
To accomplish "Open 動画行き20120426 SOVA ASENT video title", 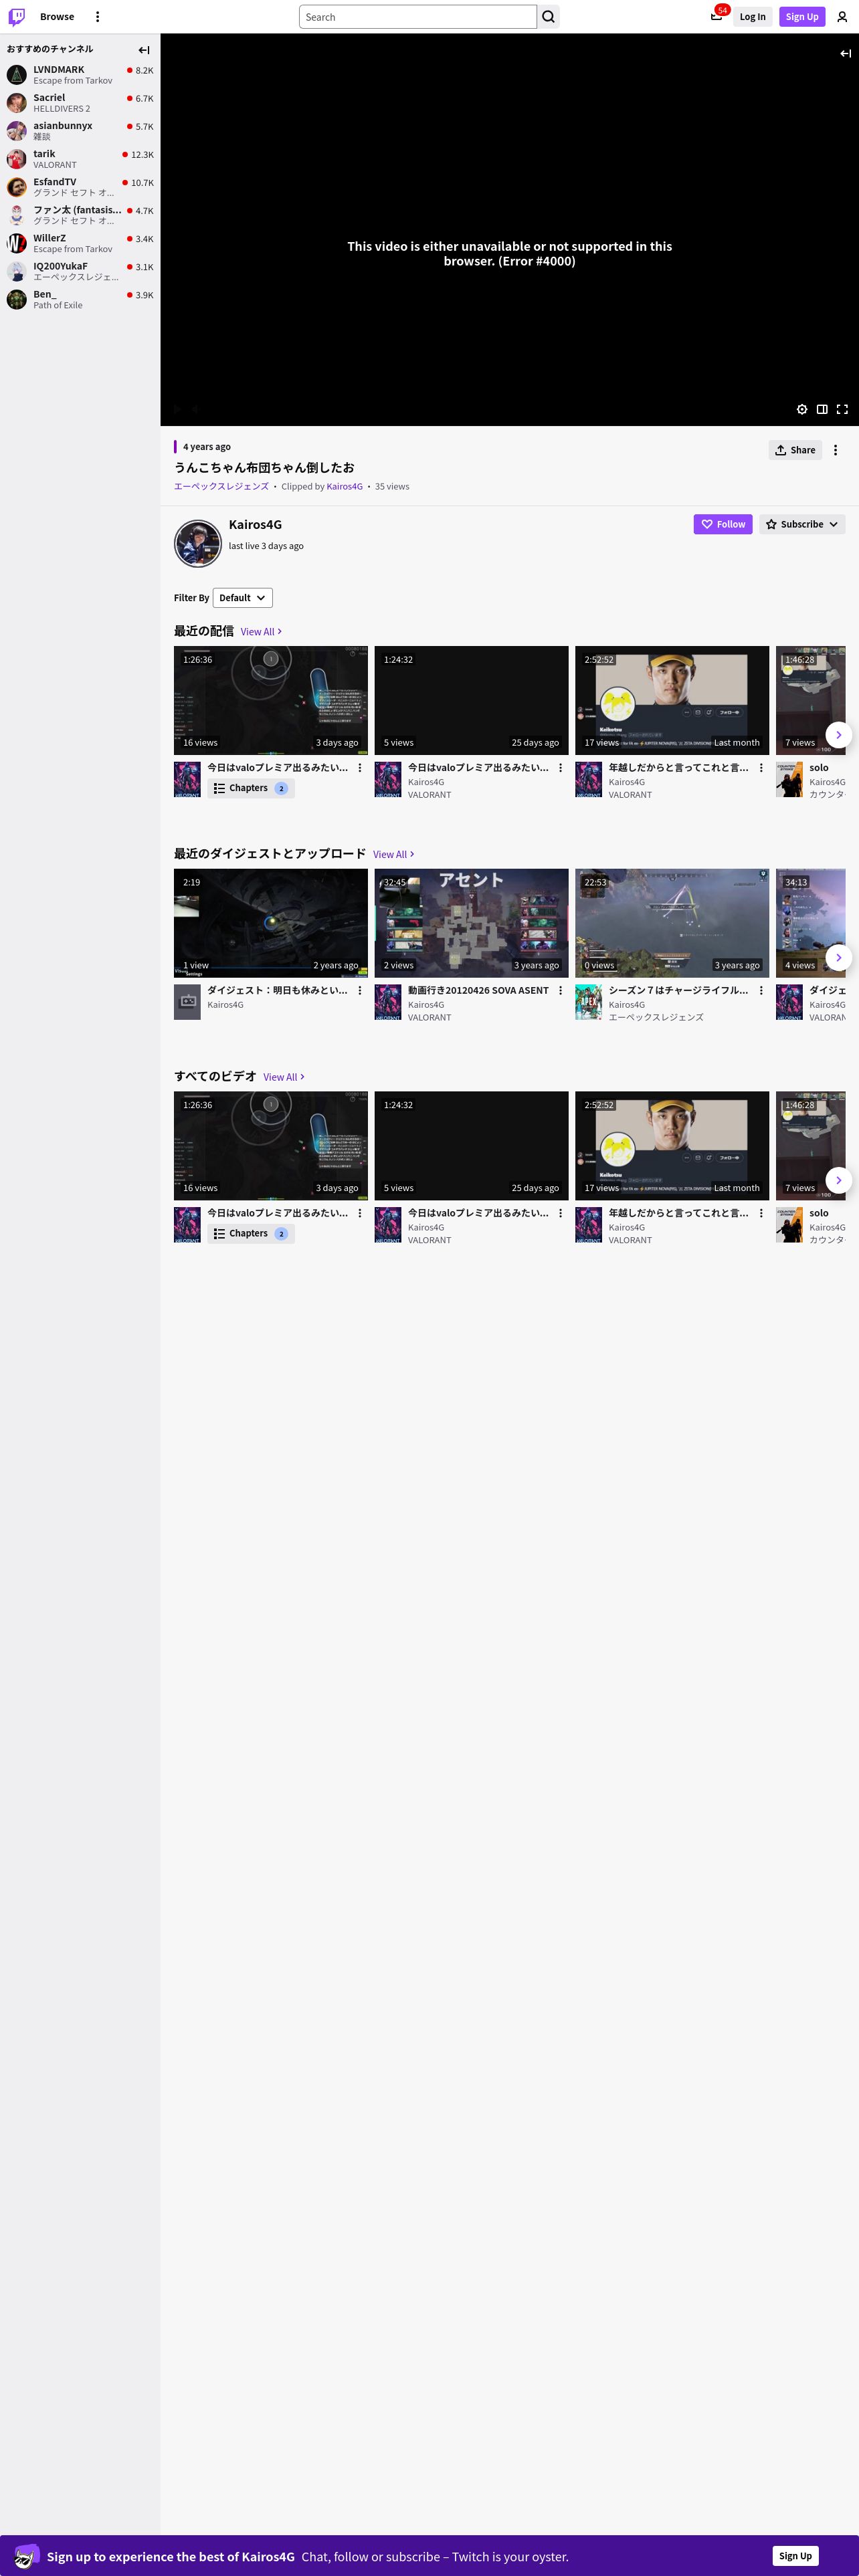I will pyautogui.click(x=478, y=991).
